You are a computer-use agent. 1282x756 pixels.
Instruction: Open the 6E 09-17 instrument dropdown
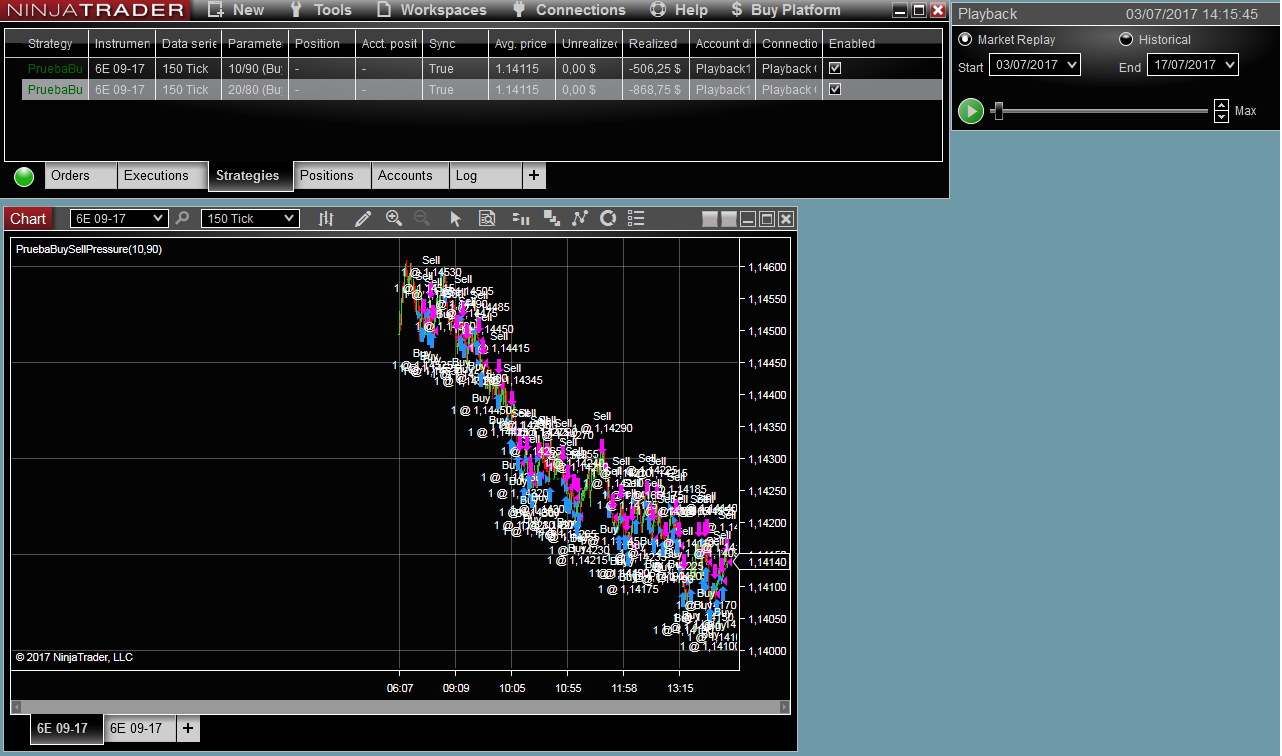point(119,219)
